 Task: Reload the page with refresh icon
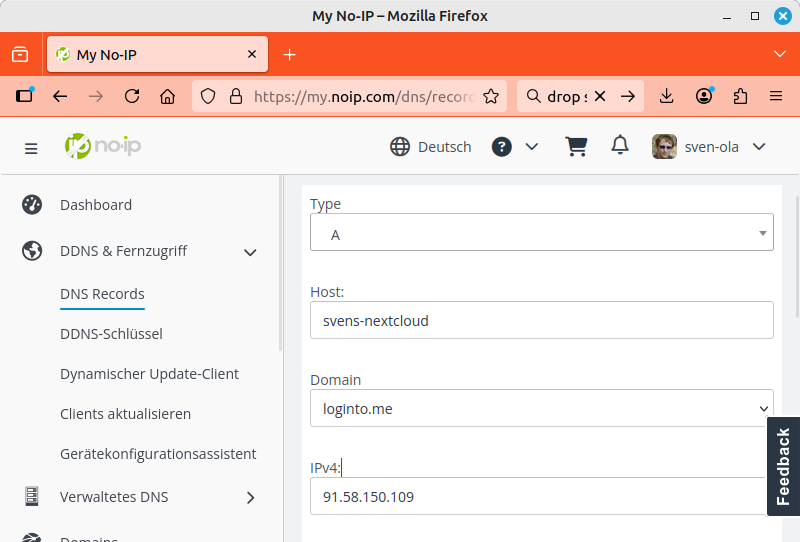[132, 96]
